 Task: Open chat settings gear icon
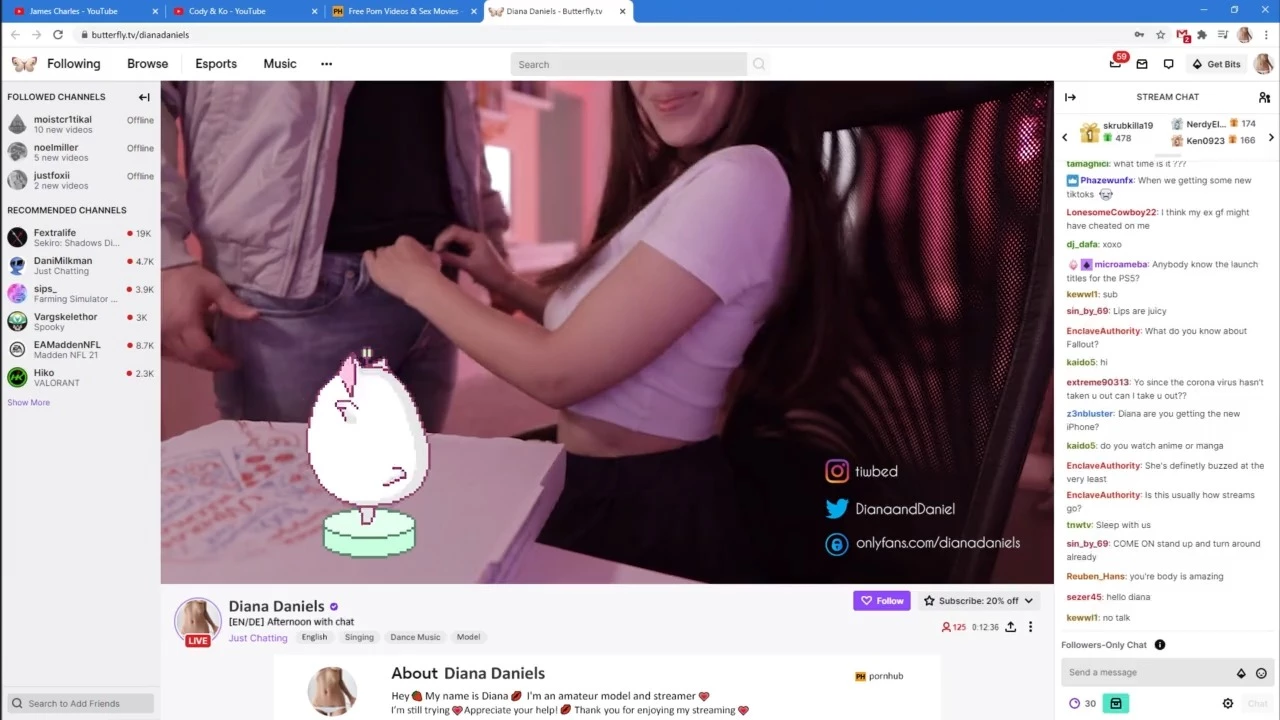[x=1228, y=703]
